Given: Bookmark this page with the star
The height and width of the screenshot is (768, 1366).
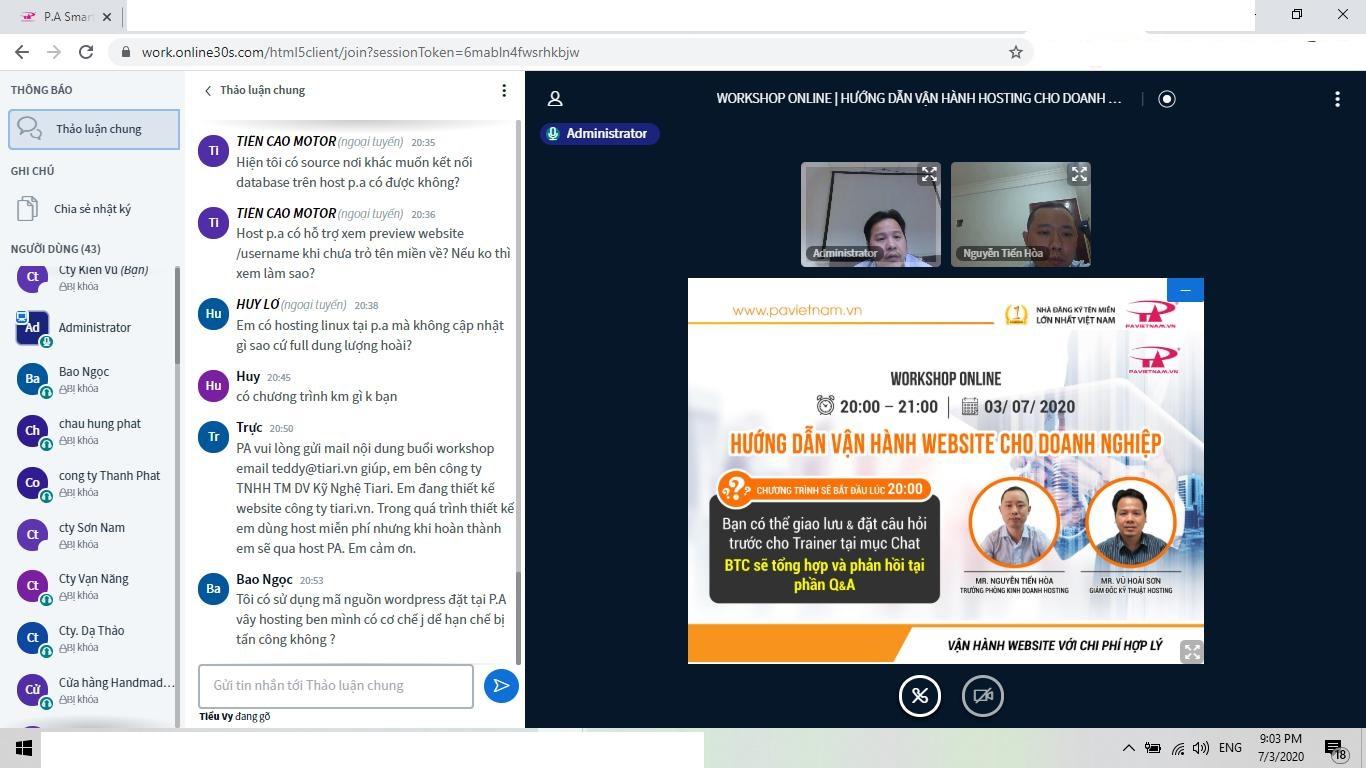Looking at the screenshot, I should pyautogui.click(x=1015, y=52).
